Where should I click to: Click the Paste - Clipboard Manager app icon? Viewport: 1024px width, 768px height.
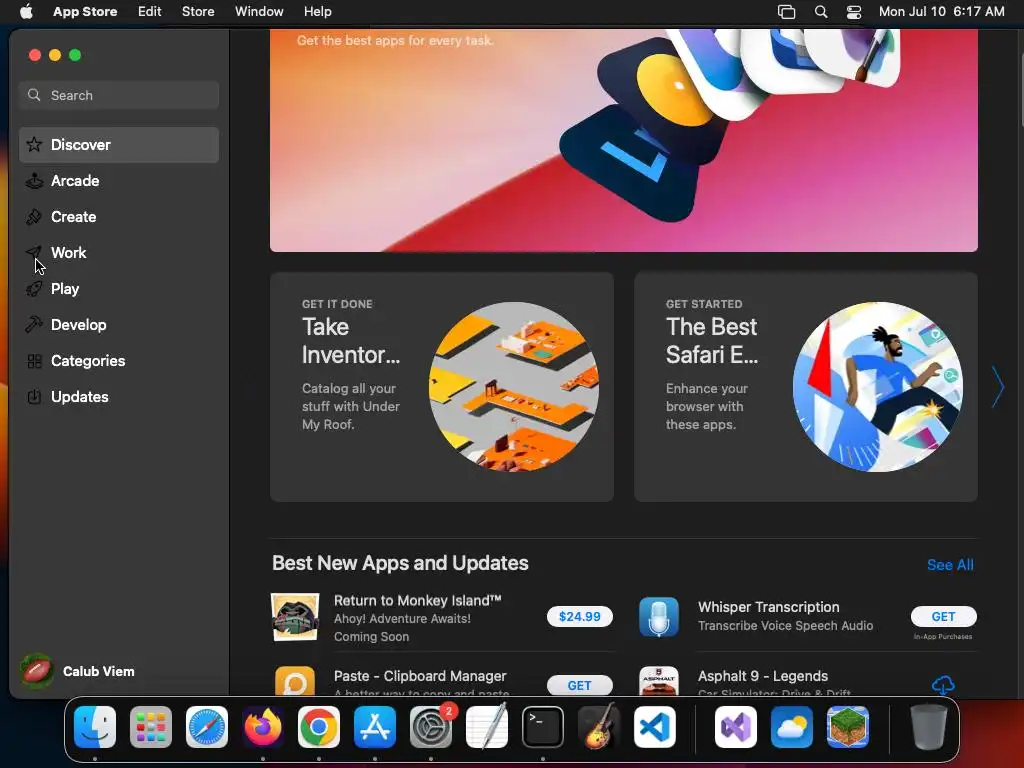pos(295,681)
